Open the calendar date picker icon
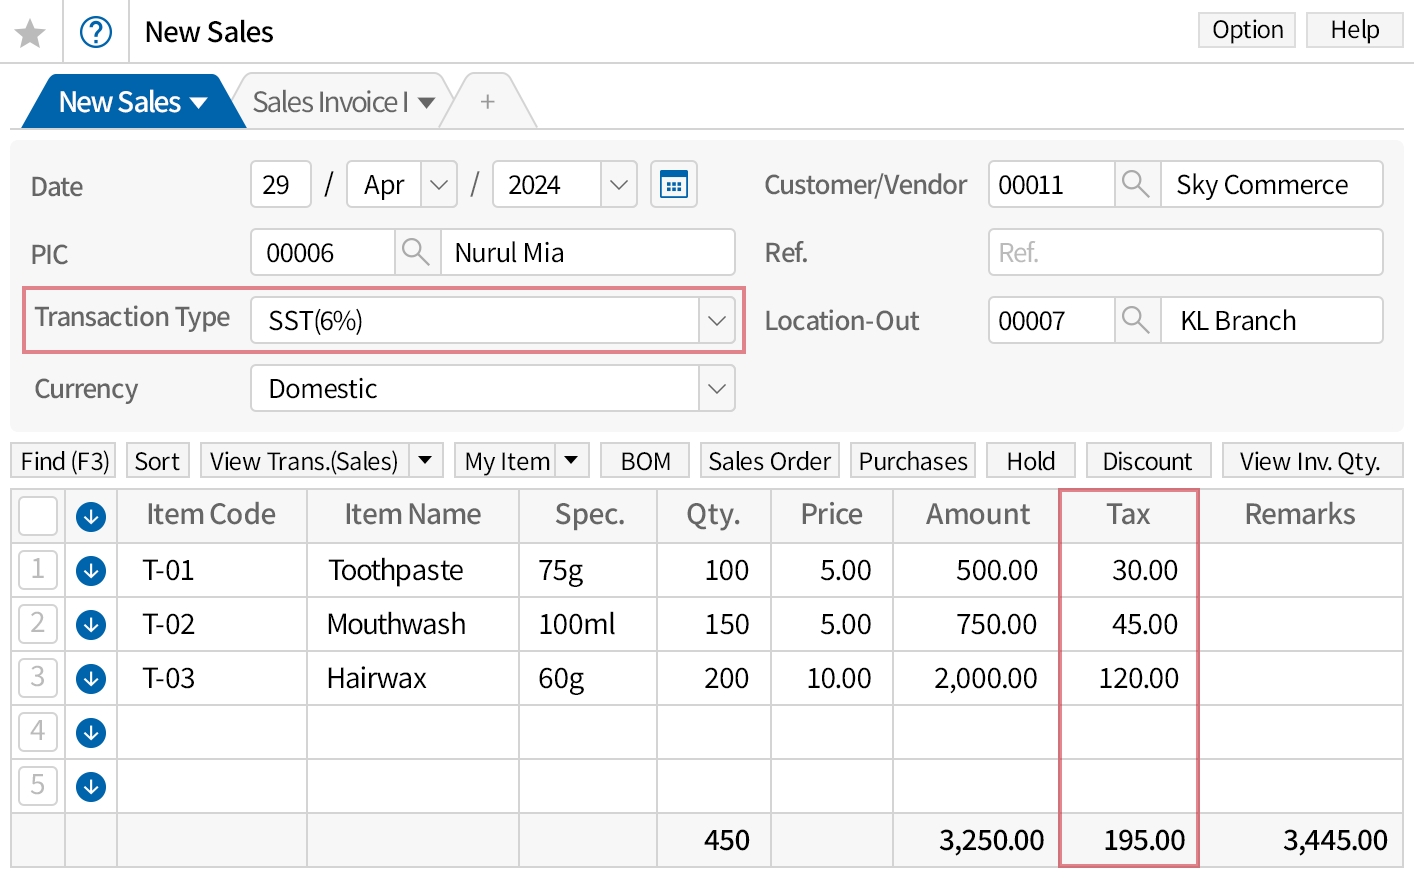This screenshot has width=1414, height=878. point(674,185)
